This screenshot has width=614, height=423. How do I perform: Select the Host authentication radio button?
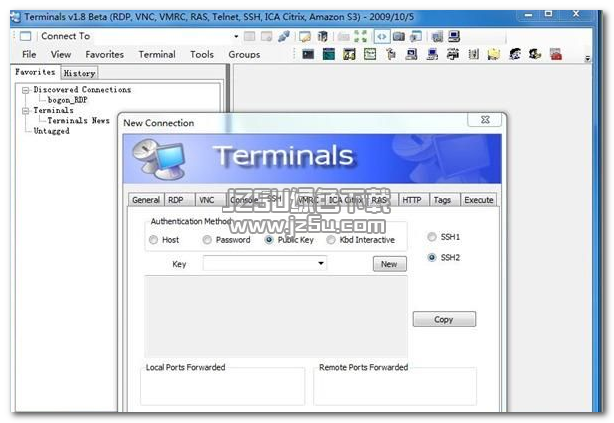pyautogui.click(x=154, y=239)
